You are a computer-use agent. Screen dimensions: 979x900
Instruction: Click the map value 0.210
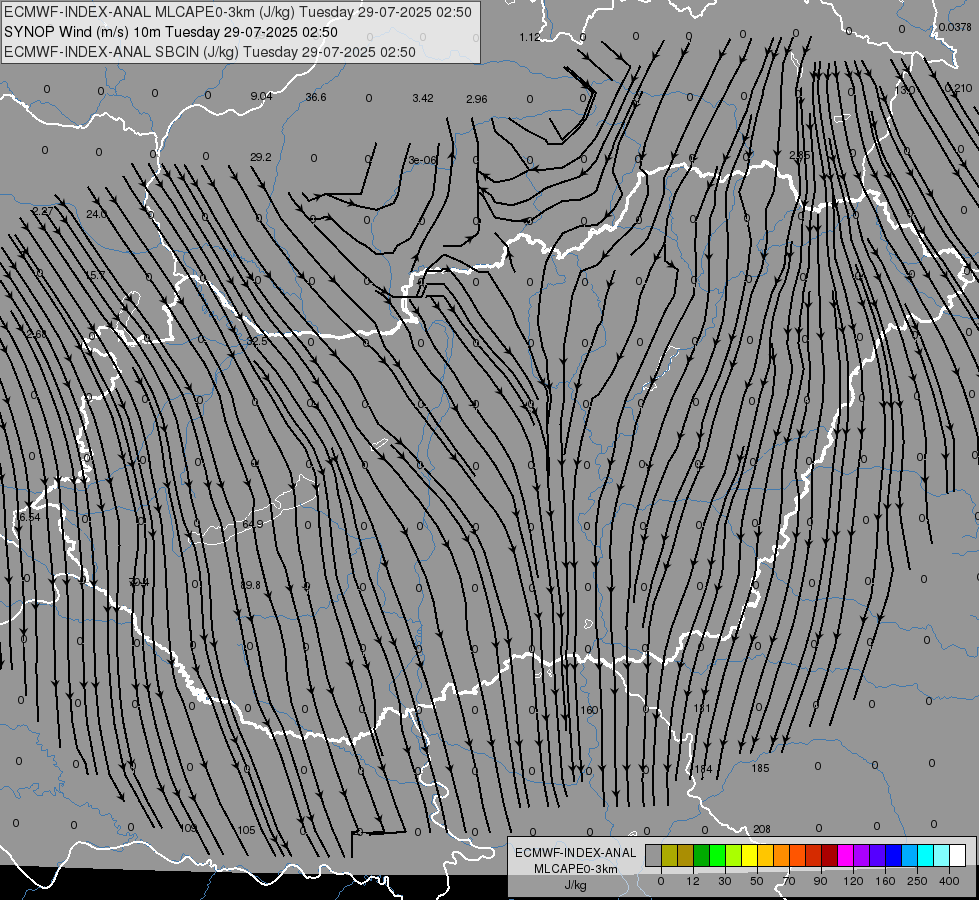click(x=958, y=88)
